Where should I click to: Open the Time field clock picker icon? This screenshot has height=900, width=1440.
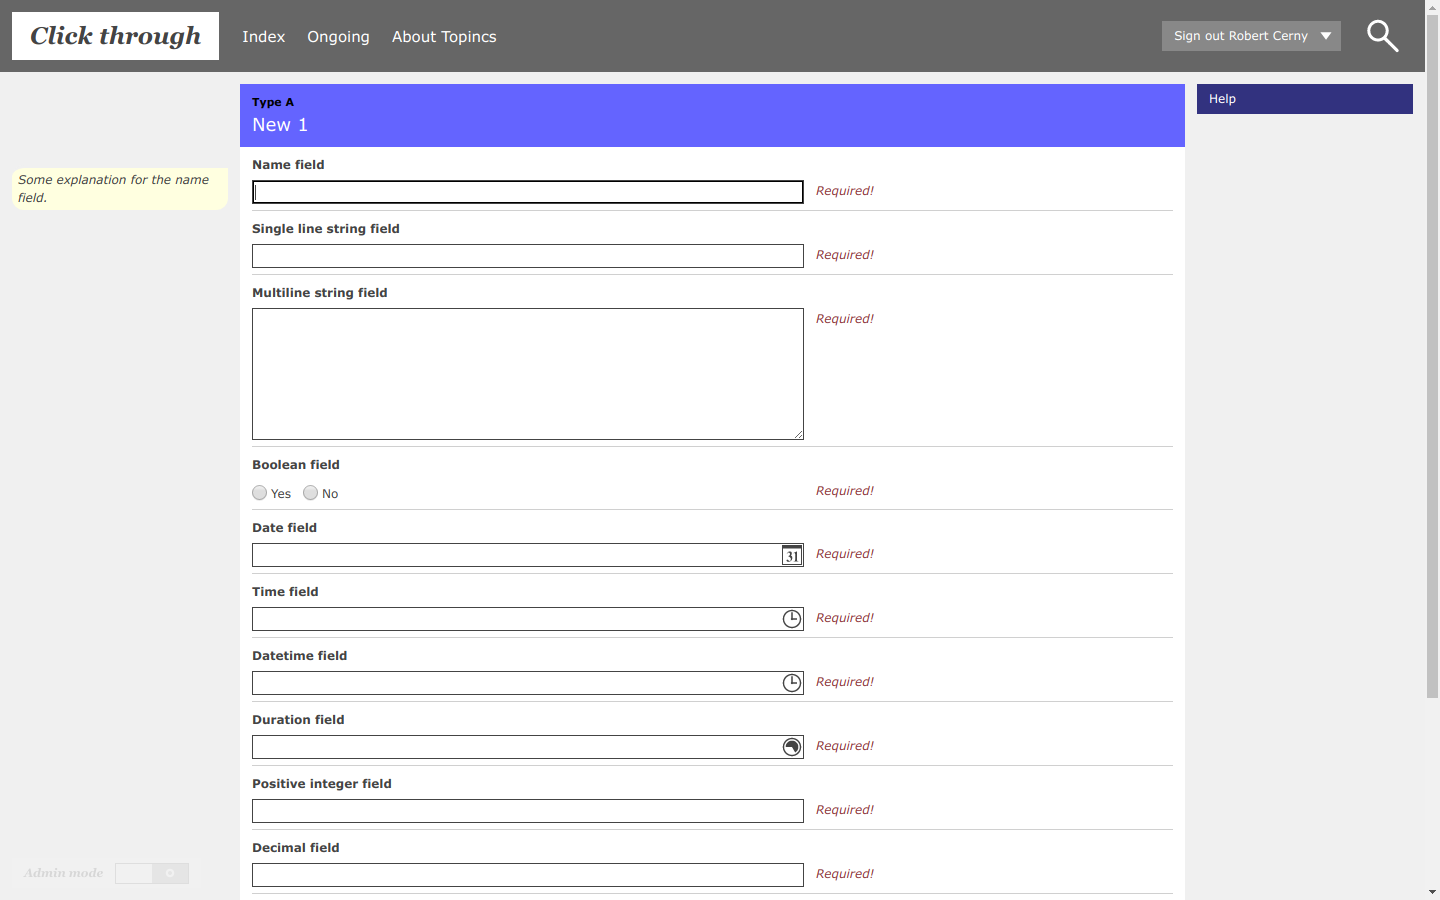coord(791,619)
